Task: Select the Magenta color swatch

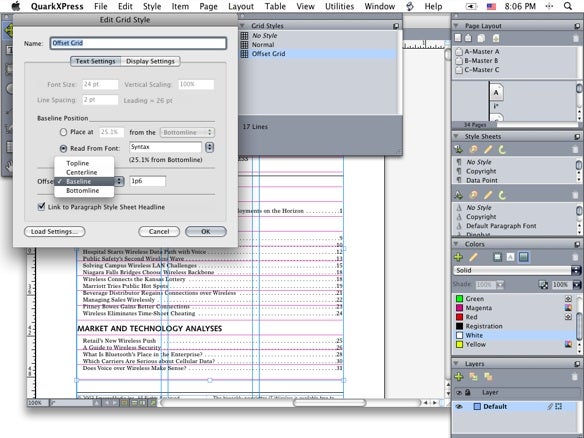Action: [460, 308]
